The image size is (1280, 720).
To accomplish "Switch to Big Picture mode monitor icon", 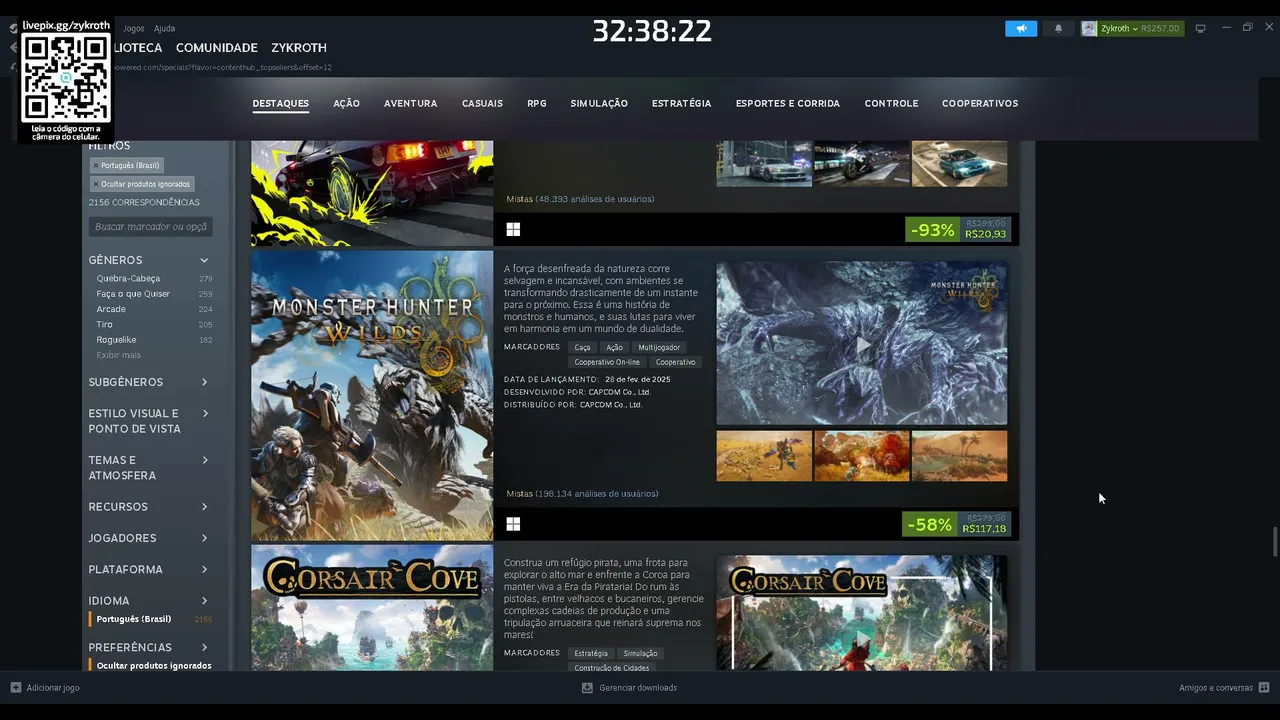I will (x=1201, y=28).
